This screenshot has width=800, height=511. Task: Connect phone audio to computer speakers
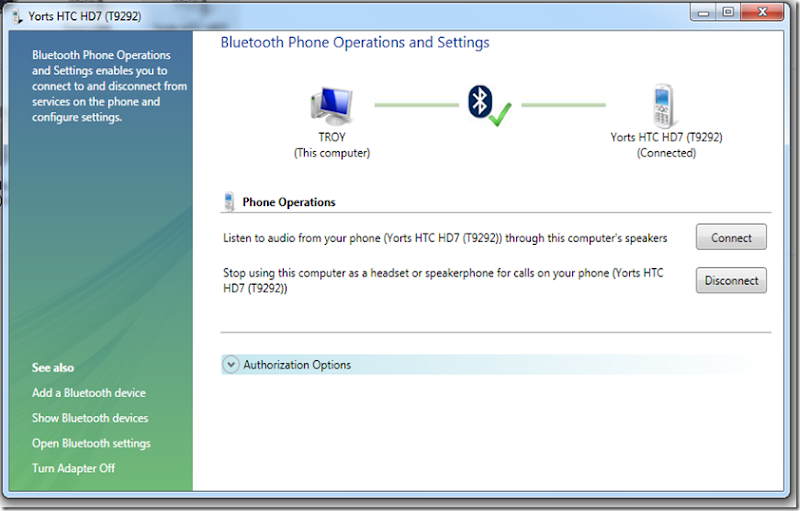coord(731,237)
